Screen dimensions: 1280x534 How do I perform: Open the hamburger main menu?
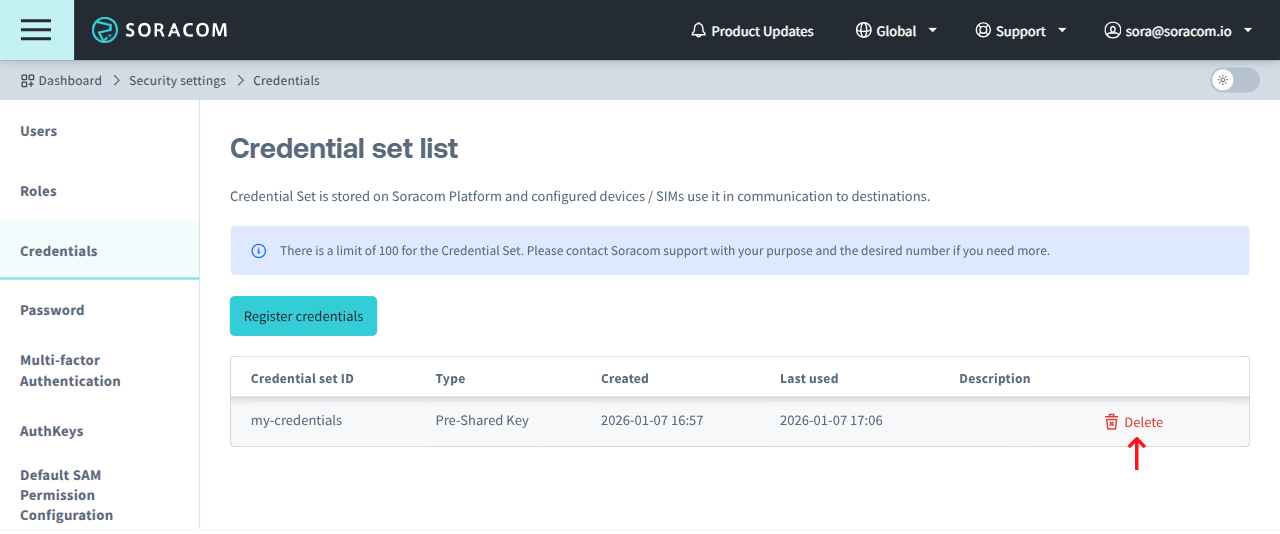click(x=36, y=30)
